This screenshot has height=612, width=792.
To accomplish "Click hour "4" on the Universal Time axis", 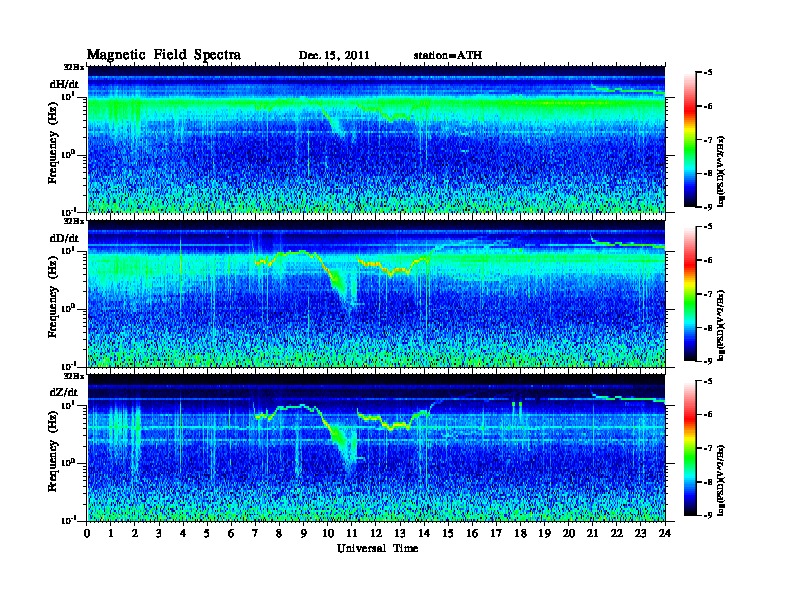I will tap(183, 534).
